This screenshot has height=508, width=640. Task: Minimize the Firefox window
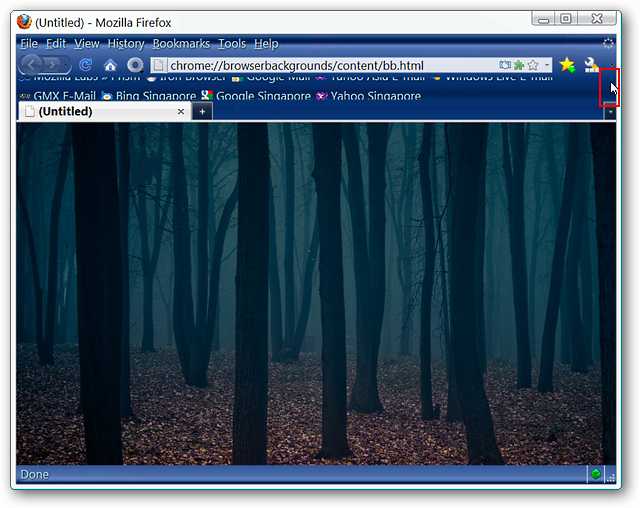point(543,19)
